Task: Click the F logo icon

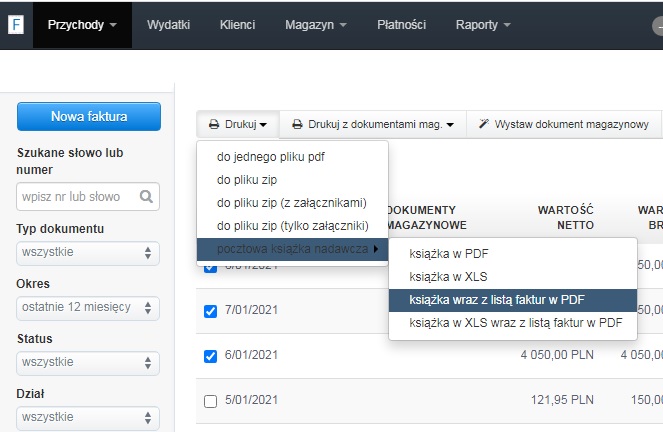Action: coord(17,24)
